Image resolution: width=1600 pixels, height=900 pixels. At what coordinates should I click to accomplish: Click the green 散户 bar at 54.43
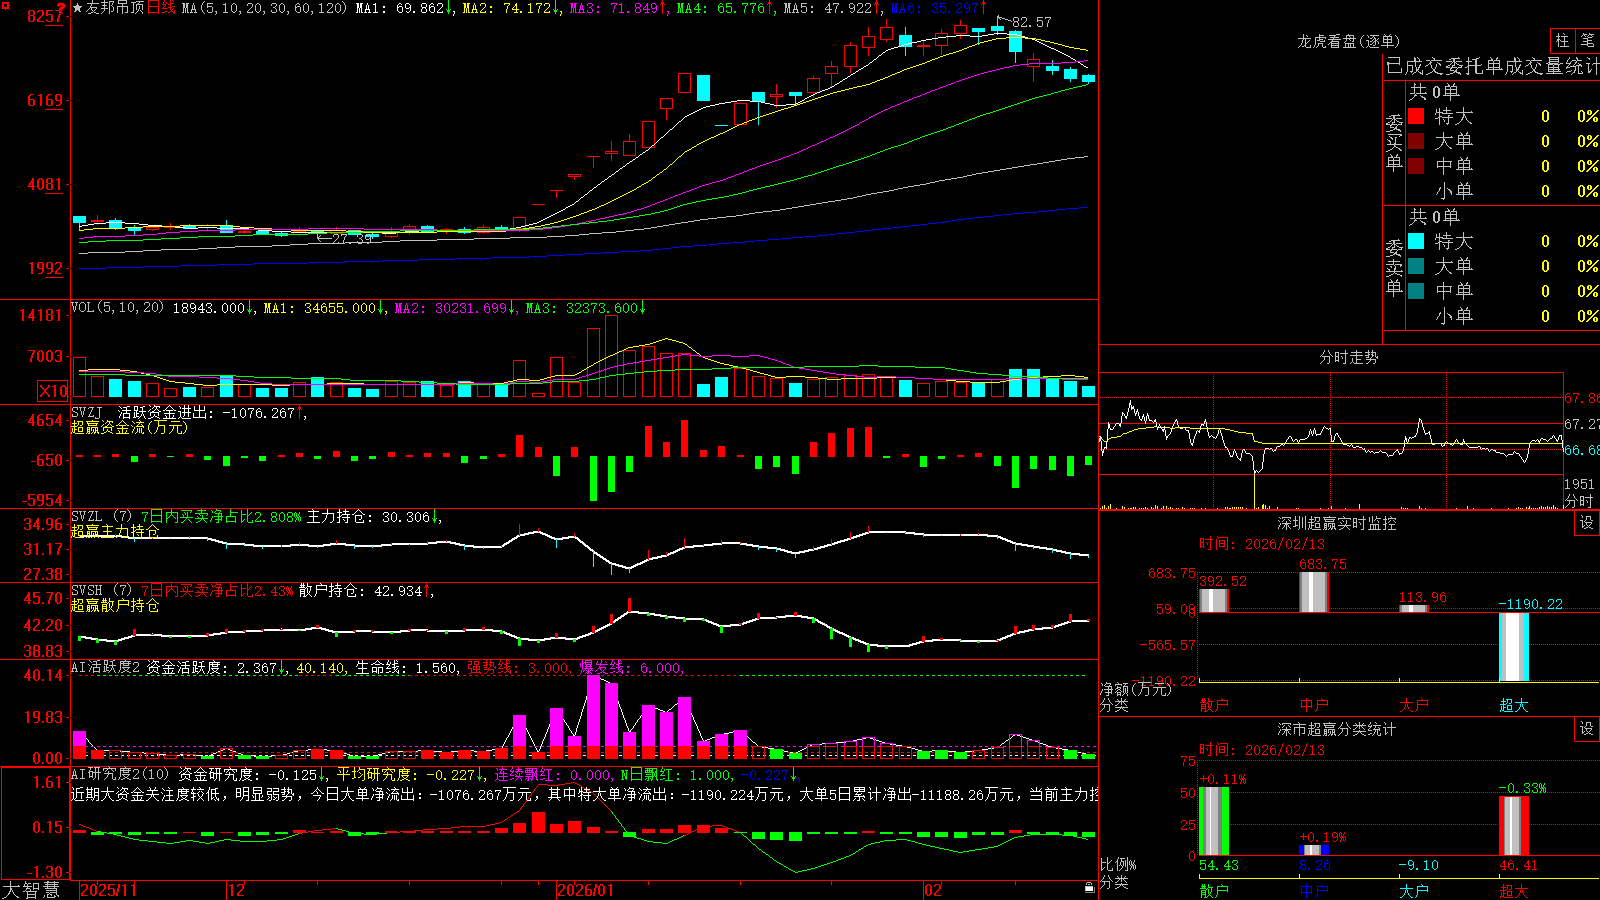(1213, 822)
